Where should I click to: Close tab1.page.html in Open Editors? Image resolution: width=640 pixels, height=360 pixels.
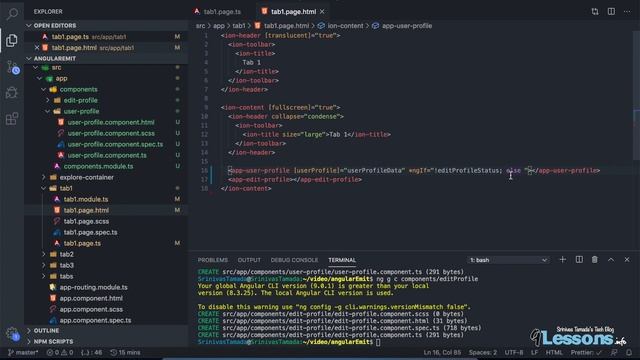click(37, 47)
